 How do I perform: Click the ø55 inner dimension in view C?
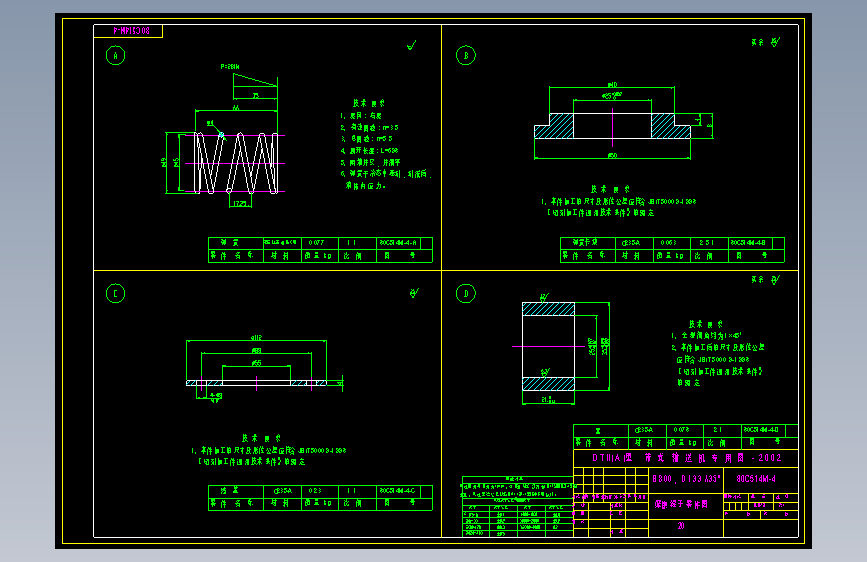256,363
